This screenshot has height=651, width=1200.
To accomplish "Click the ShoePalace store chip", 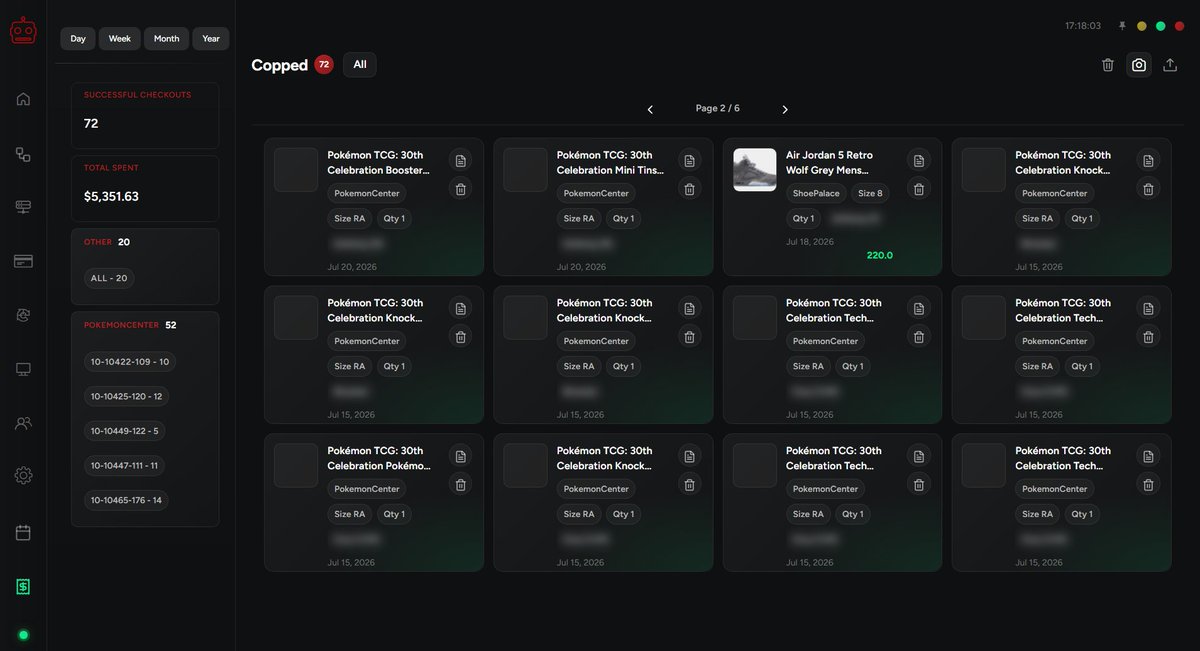I will [x=816, y=193].
